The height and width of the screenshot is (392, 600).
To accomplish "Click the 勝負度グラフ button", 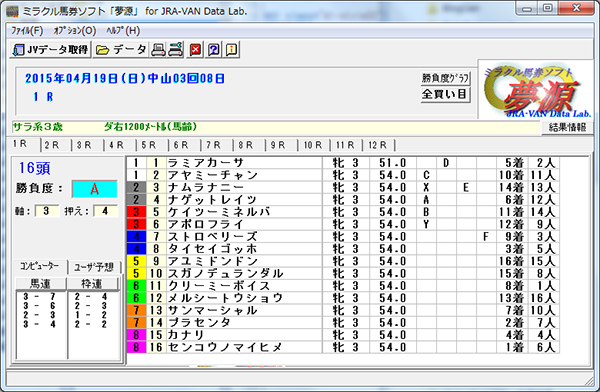I will click(x=445, y=78).
